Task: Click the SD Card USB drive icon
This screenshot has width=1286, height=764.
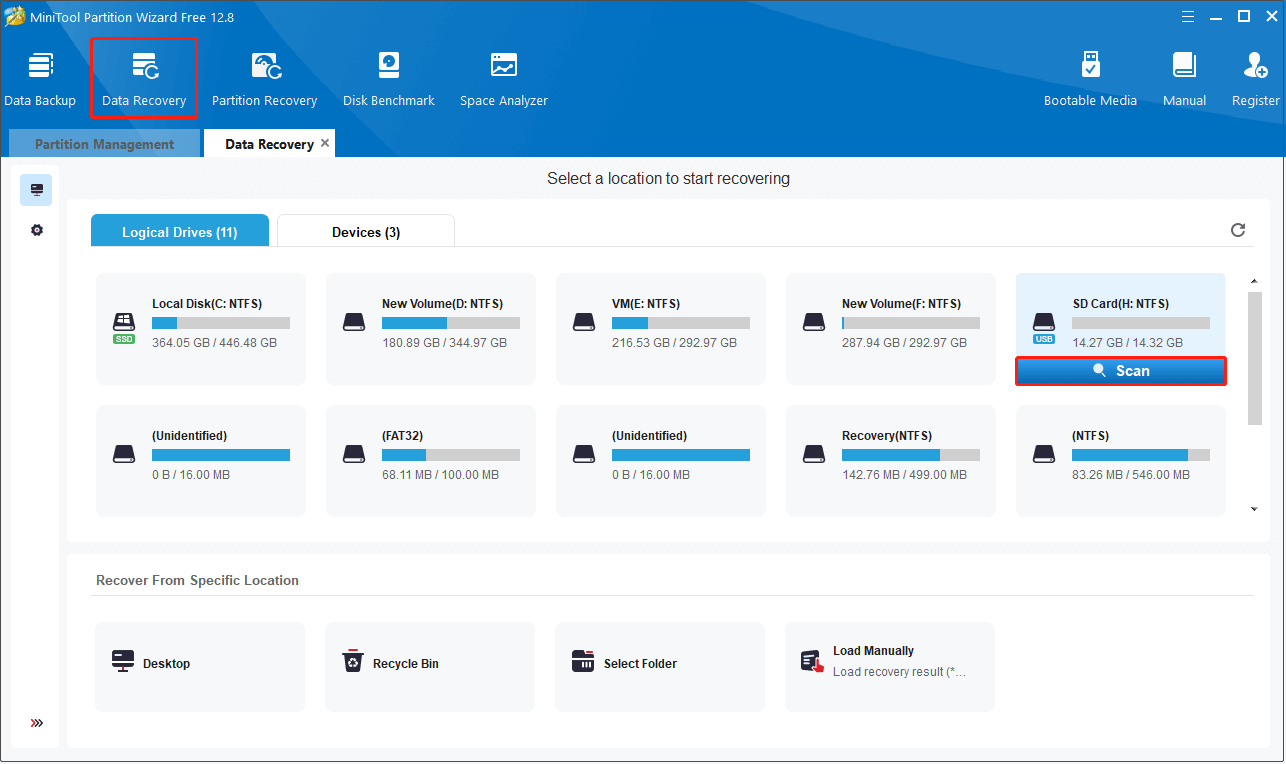Action: tap(1044, 327)
